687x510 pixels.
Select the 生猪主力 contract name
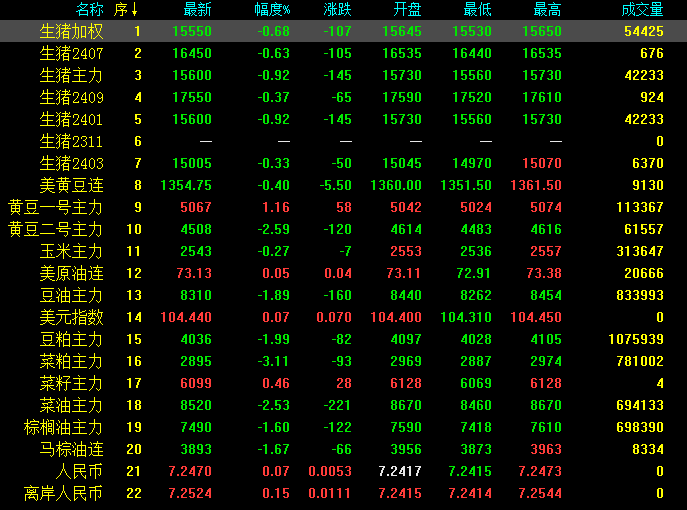[71, 75]
